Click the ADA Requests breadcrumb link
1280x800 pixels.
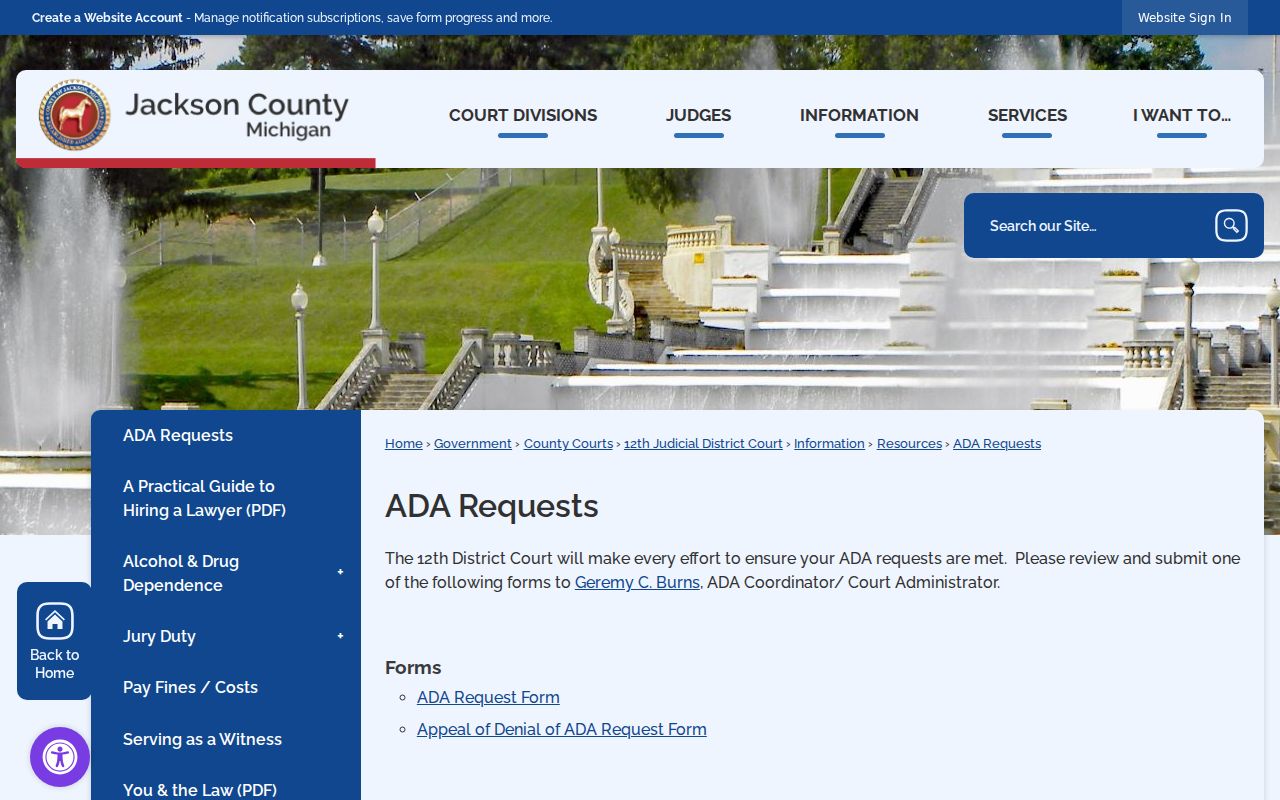click(x=997, y=444)
